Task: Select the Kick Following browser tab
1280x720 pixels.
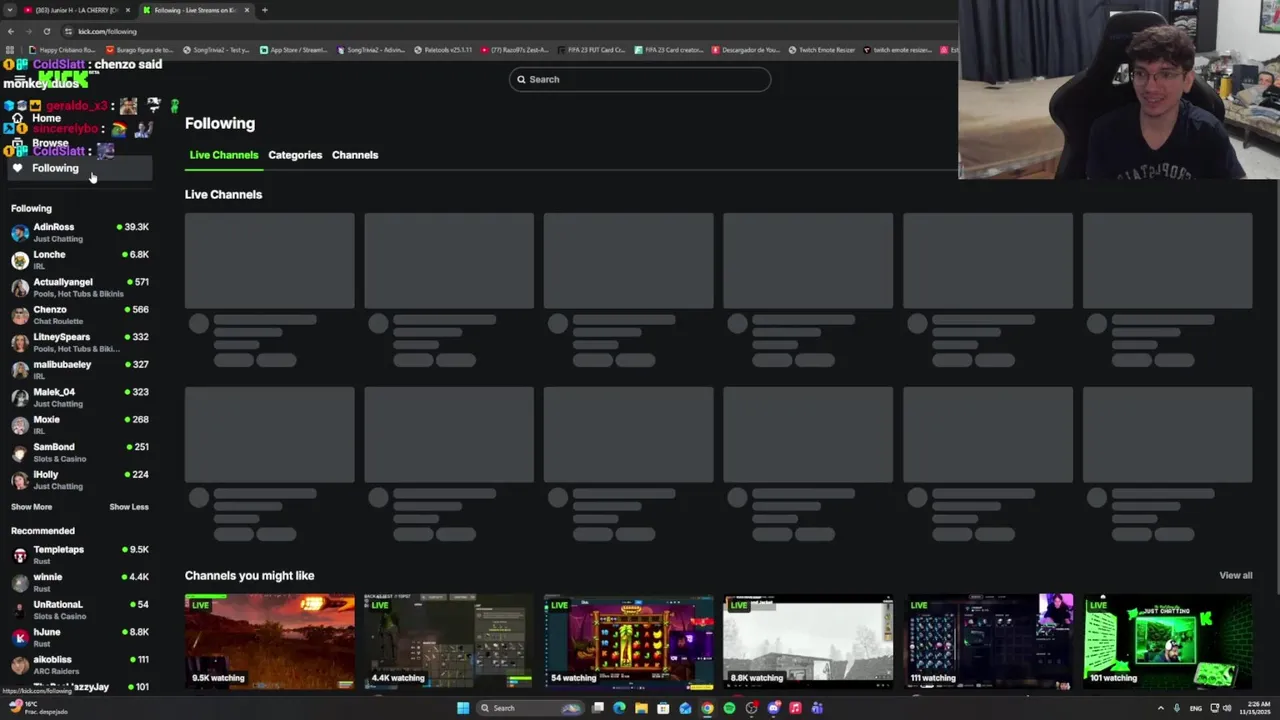Action: coord(195,10)
